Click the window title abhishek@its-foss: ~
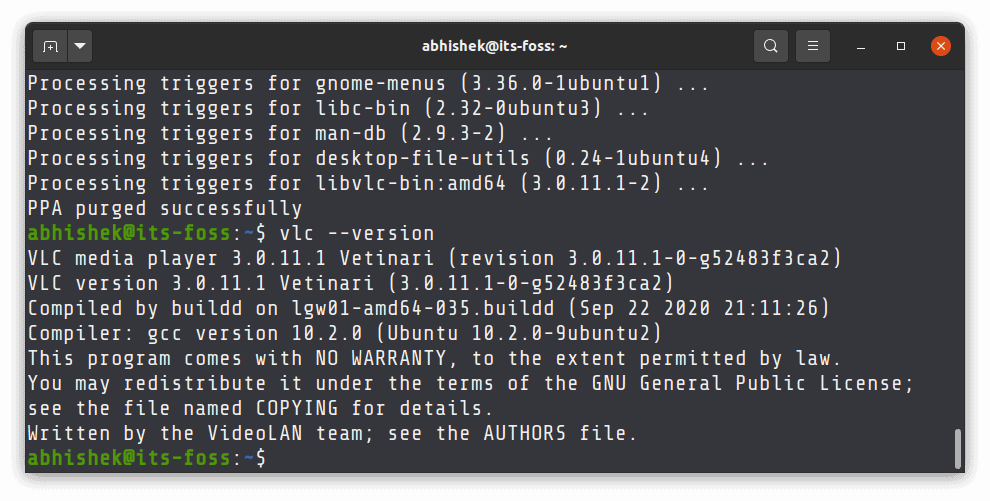The height and width of the screenshot is (501, 990). click(494, 46)
